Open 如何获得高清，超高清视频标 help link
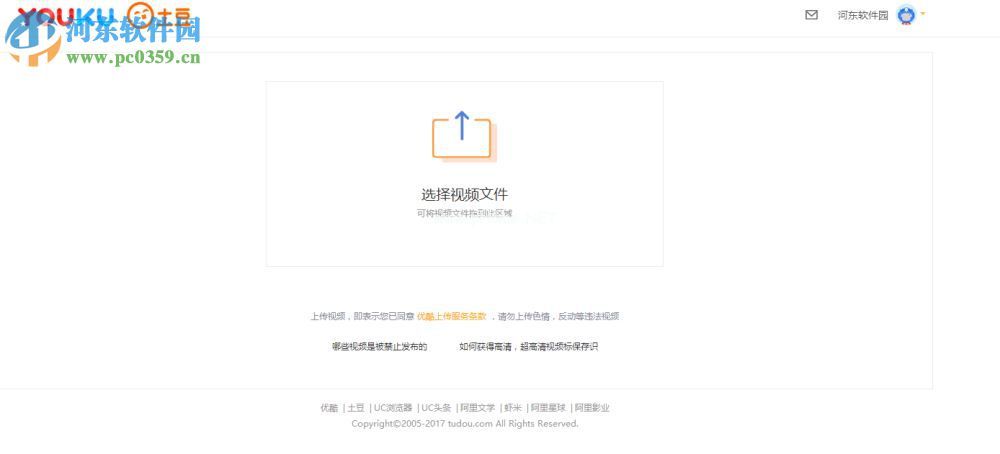The width and height of the screenshot is (1000, 454). pyautogui.click(x=529, y=347)
